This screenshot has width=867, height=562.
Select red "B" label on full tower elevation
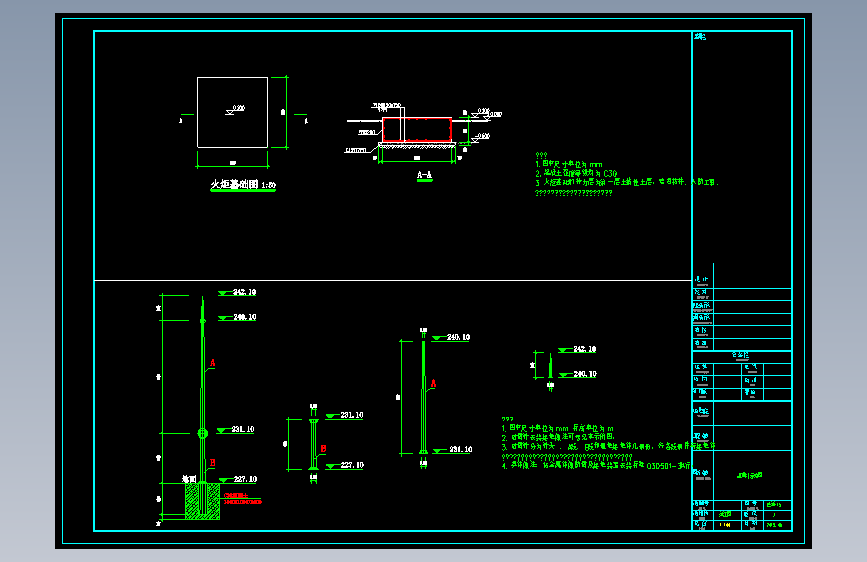click(212, 462)
